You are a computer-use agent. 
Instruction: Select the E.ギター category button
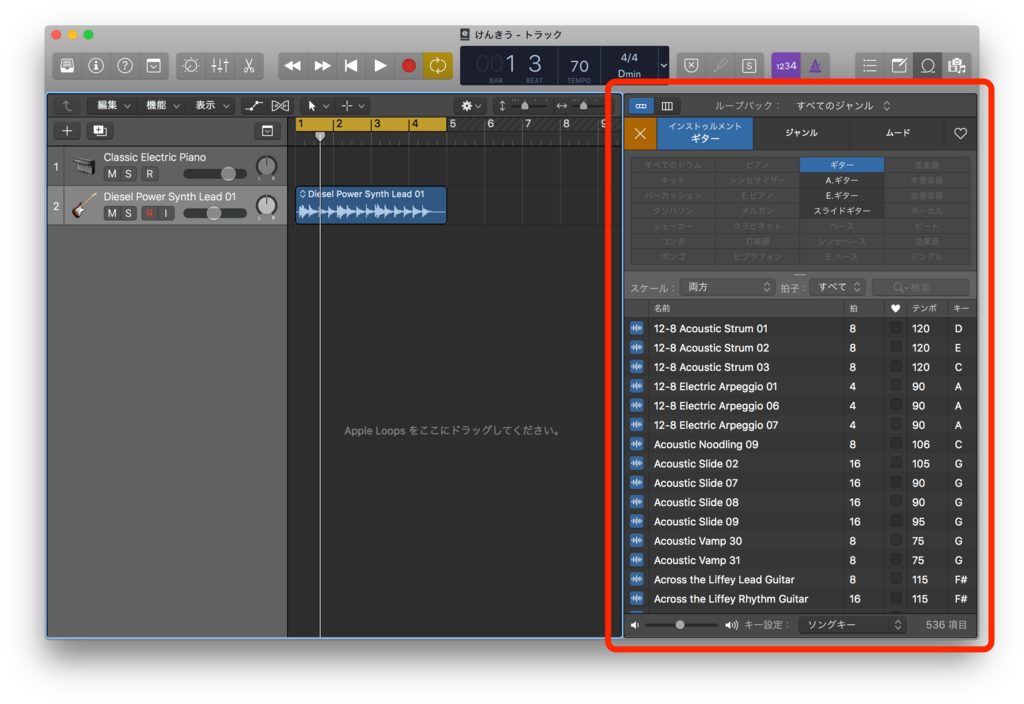coord(842,195)
